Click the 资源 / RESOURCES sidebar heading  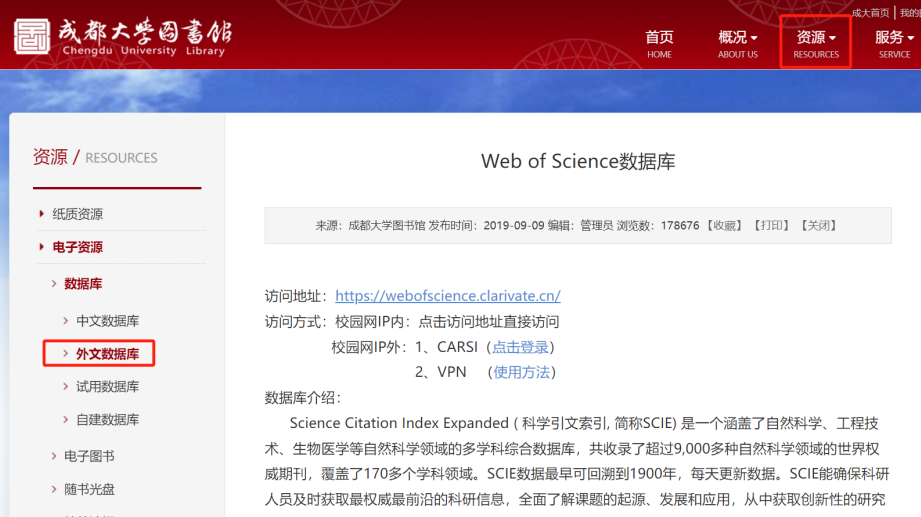95,157
